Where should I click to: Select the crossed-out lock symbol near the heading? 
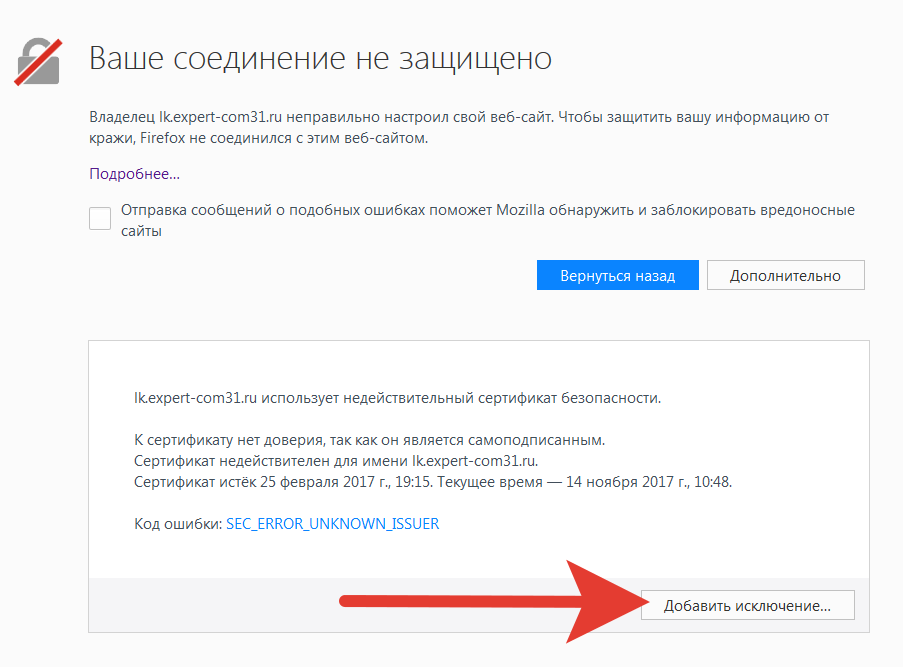(x=38, y=60)
